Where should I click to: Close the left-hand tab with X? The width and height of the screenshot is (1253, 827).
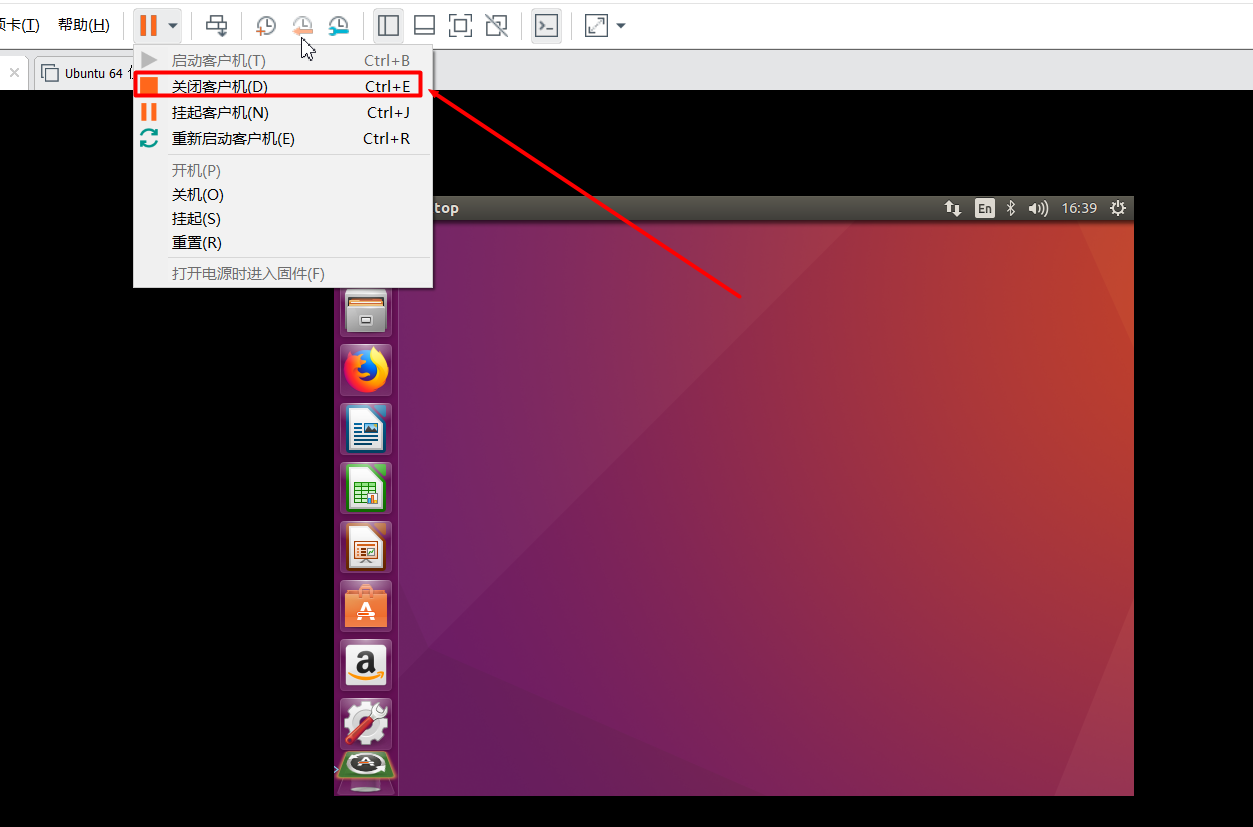[x=14, y=73]
